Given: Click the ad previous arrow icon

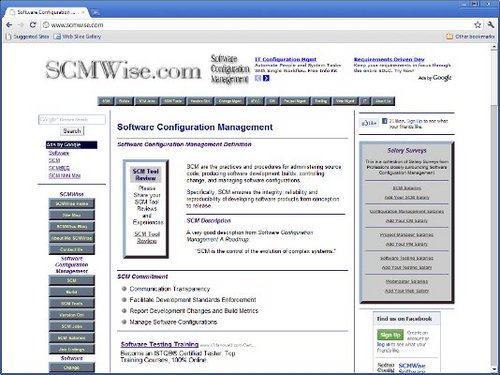Looking at the screenshot, I should [258, 78].
